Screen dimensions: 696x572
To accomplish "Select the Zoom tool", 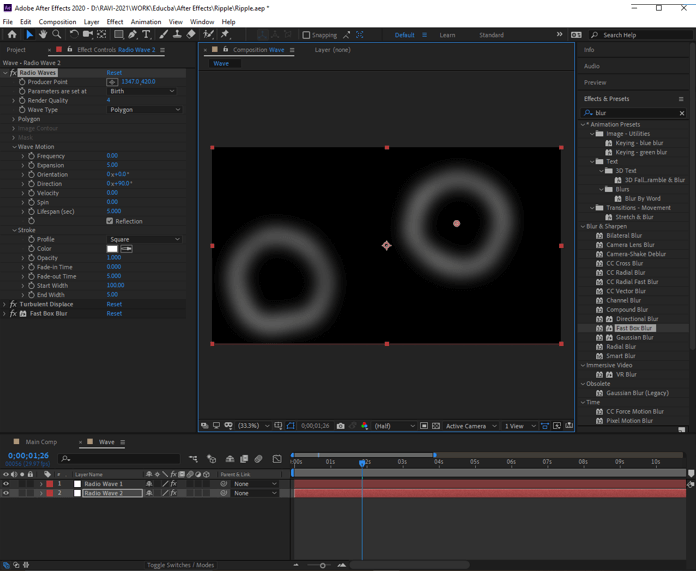I will pyautogui.click(x=57, y=35).
